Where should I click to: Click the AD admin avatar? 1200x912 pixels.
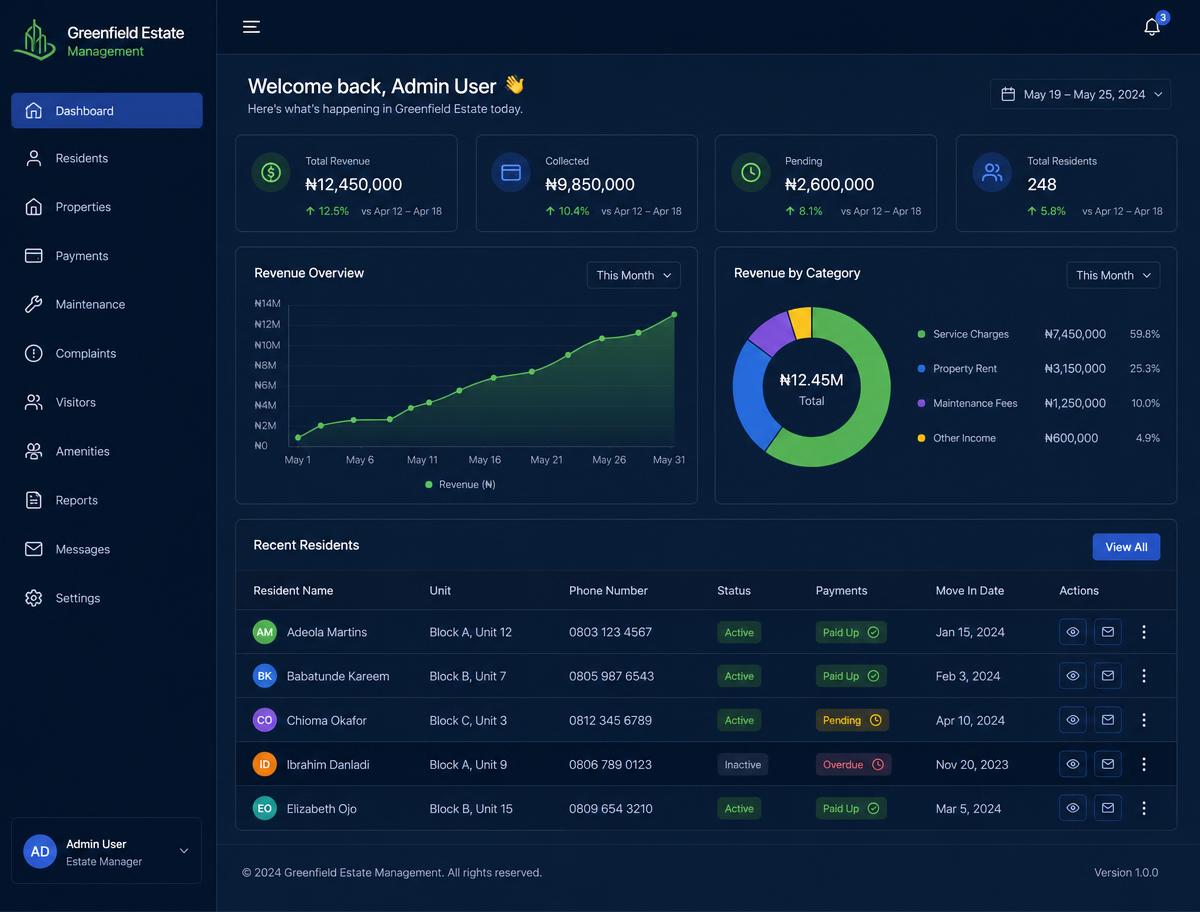tap(40, 852)
